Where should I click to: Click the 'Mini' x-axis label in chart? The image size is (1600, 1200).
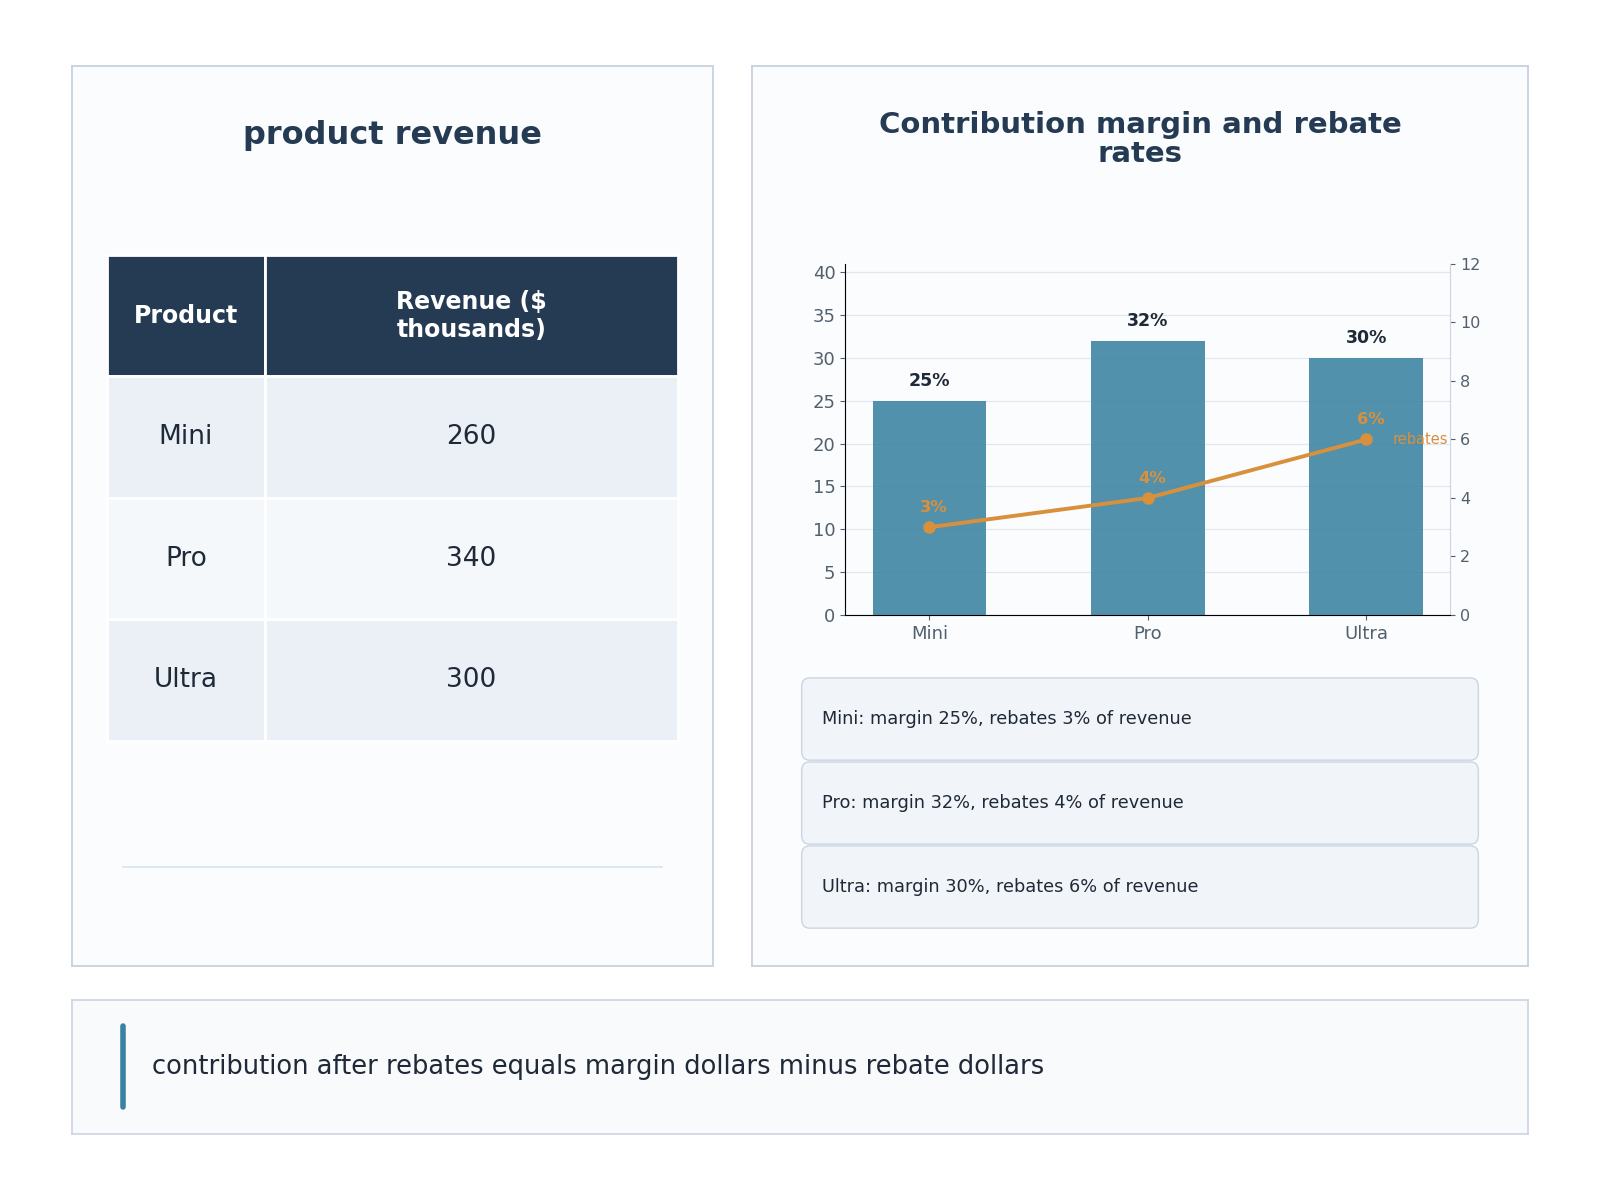pos(930,633)
